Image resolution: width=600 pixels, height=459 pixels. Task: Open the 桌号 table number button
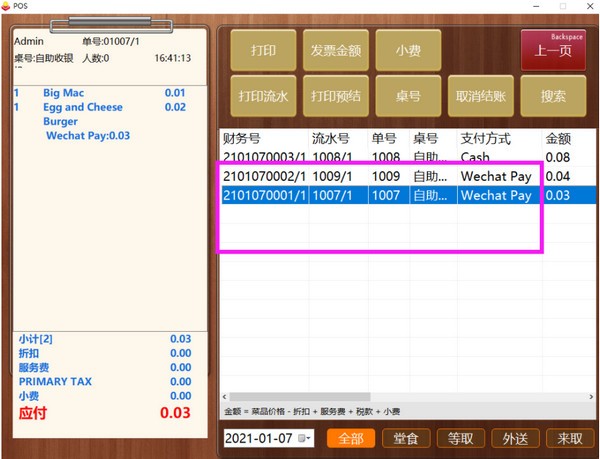click(408, 96)
